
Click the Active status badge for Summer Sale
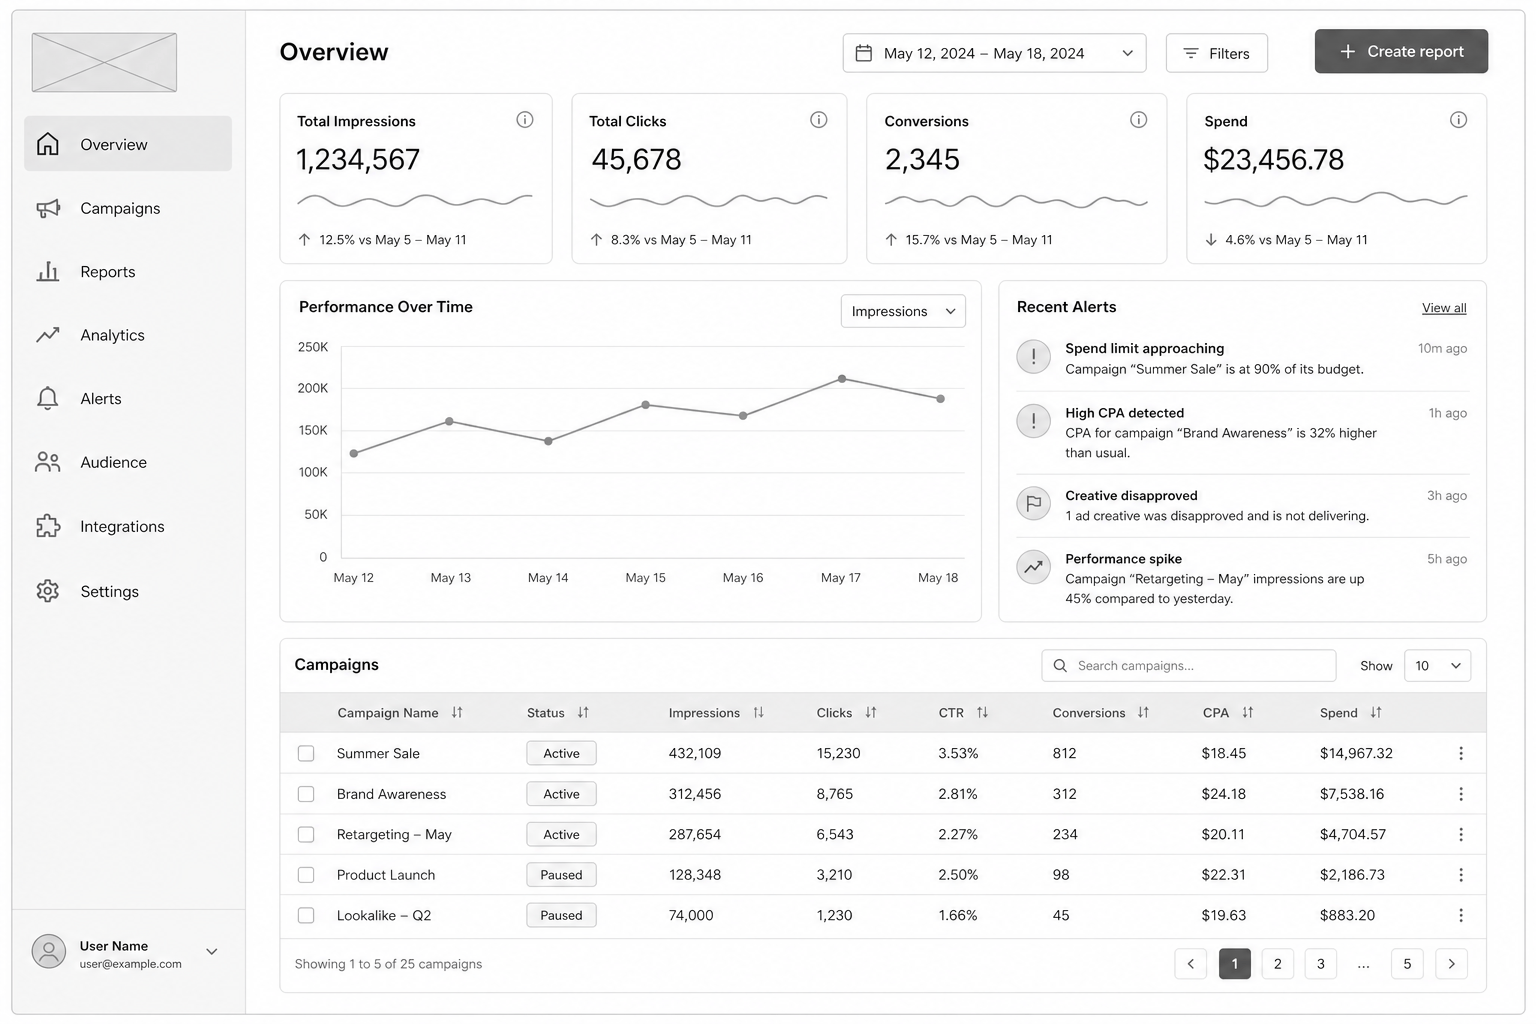[561, 753]
